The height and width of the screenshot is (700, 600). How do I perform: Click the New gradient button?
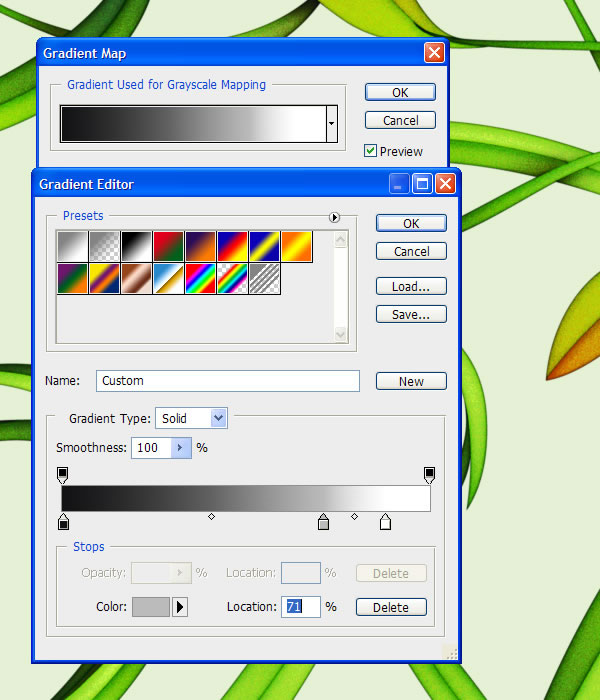pos(411,381)
